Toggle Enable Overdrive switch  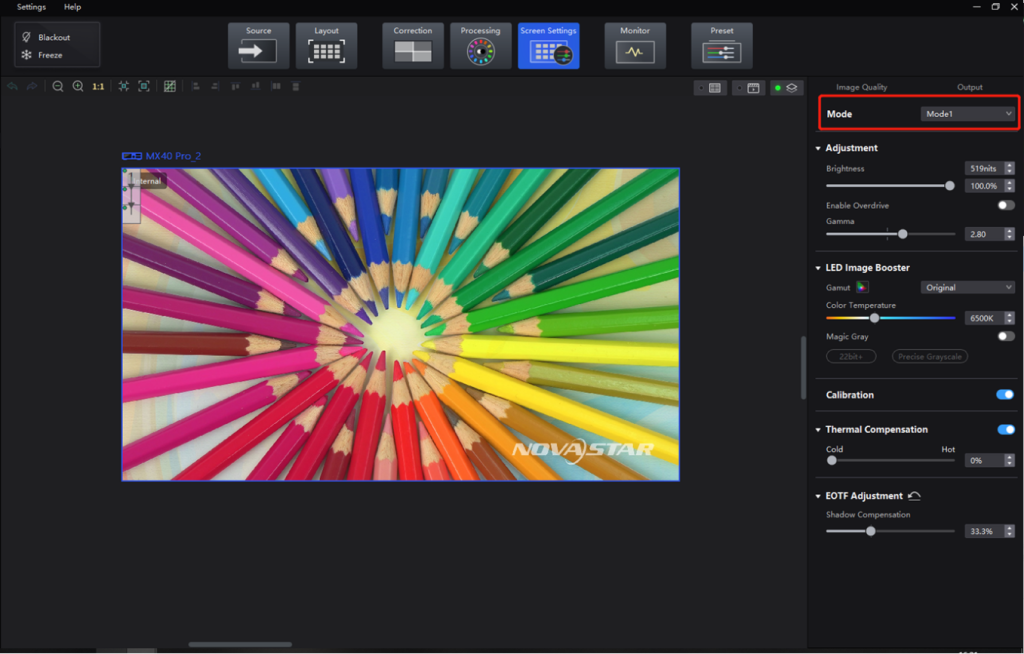tap(1006, 205)
